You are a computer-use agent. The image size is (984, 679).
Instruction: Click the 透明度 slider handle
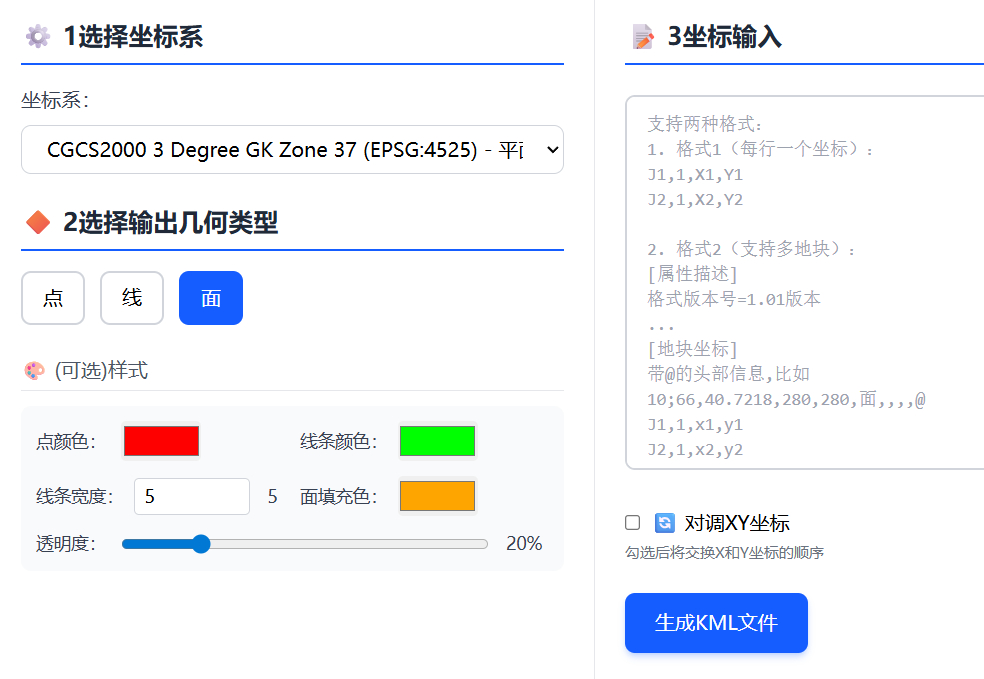coord(201,544)
